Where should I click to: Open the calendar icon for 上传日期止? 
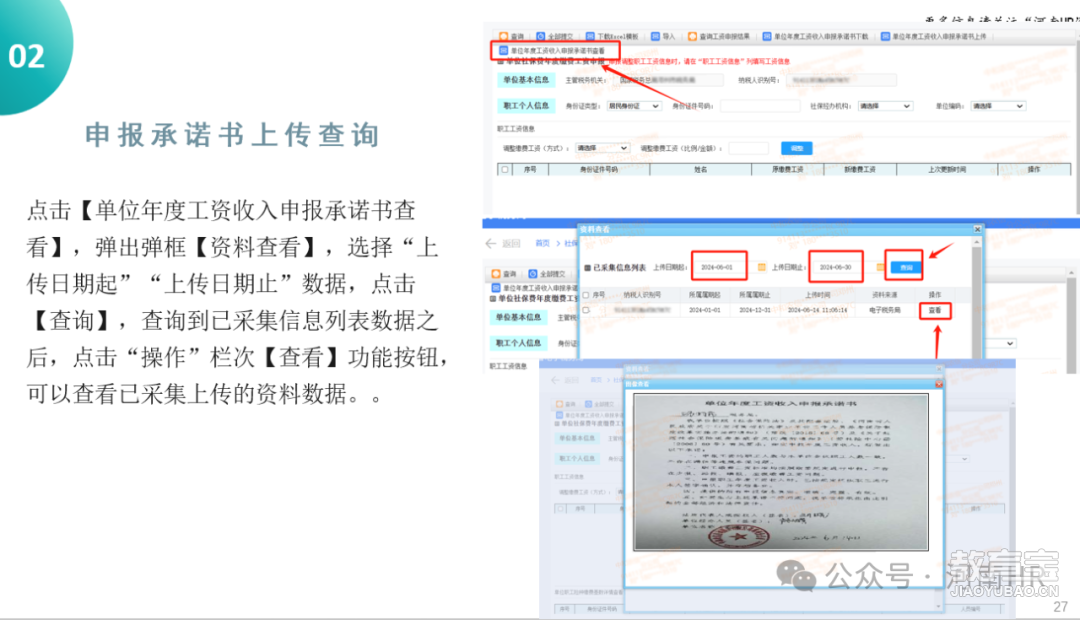[880, 267]
